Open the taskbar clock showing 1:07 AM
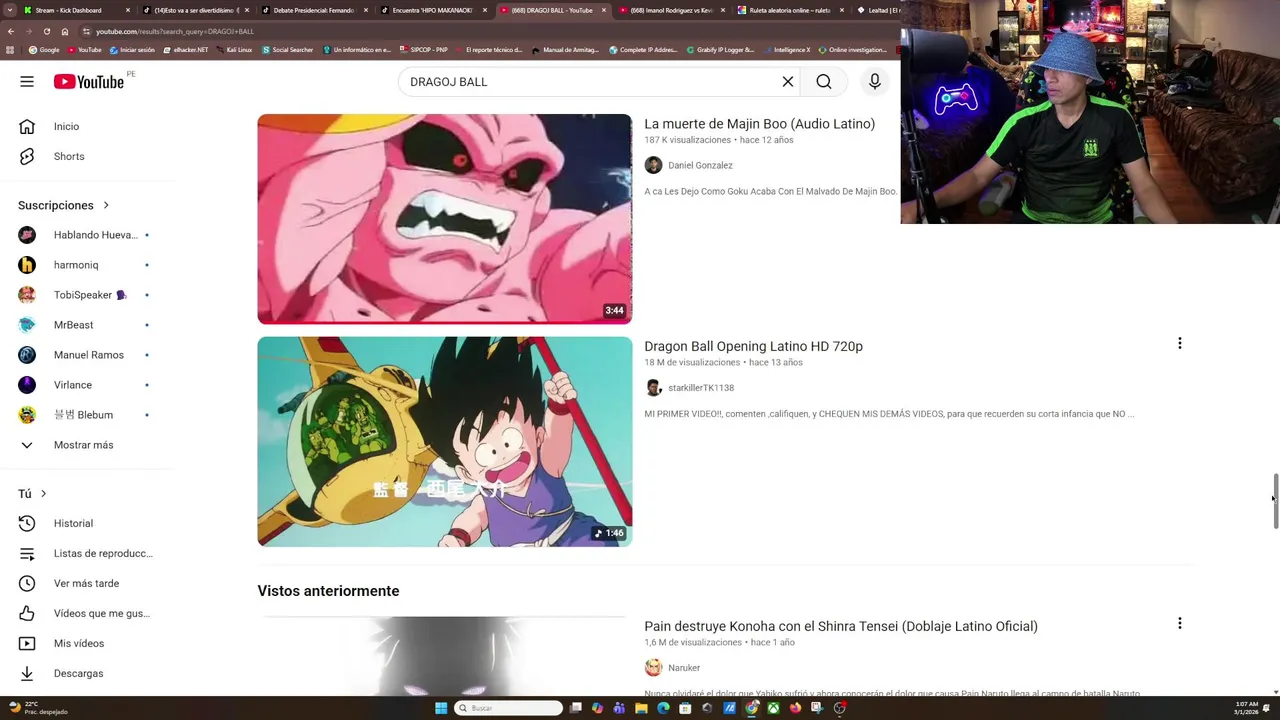This screenshot has width=1280, height=720. [x=1247, y=708]
